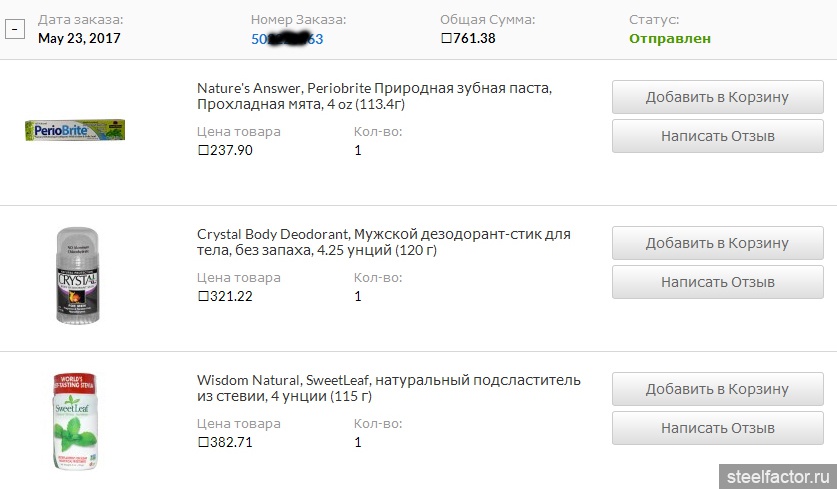Open the PerioBrite toothpaste product image
The image size is (837, 489).
(x=75, y=130)
